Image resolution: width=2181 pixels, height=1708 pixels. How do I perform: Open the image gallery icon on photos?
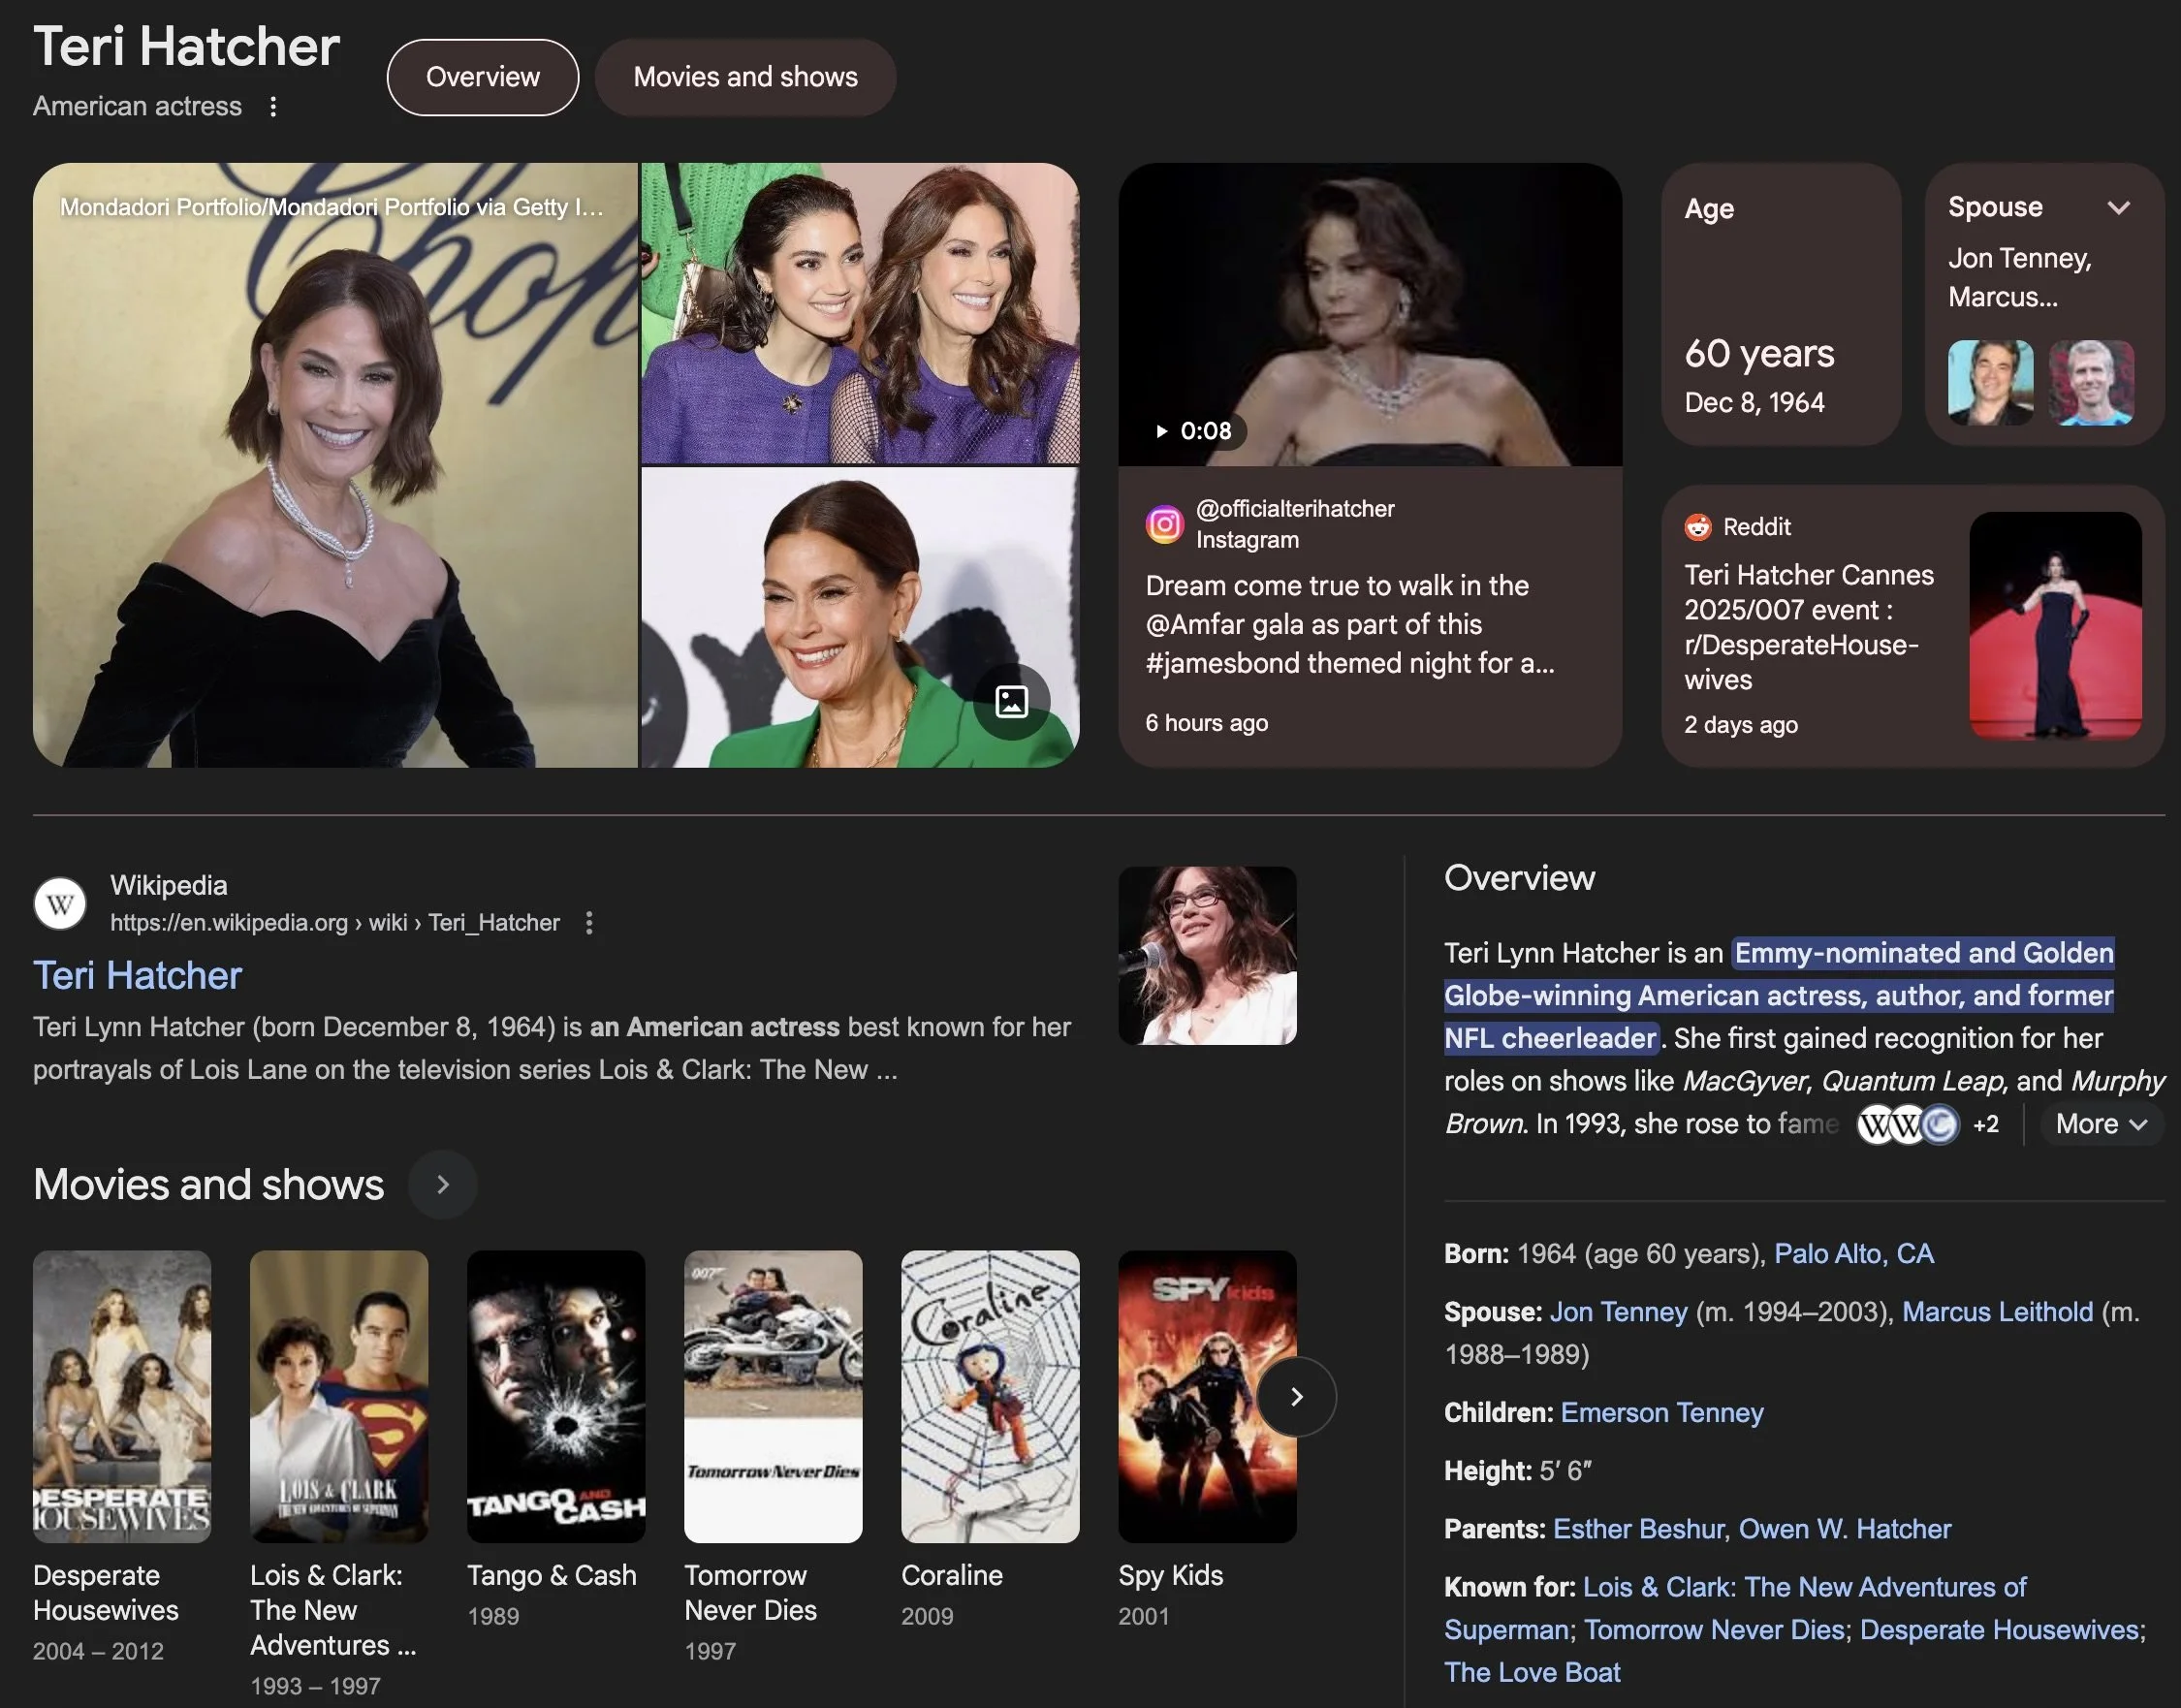[1011, 701]
